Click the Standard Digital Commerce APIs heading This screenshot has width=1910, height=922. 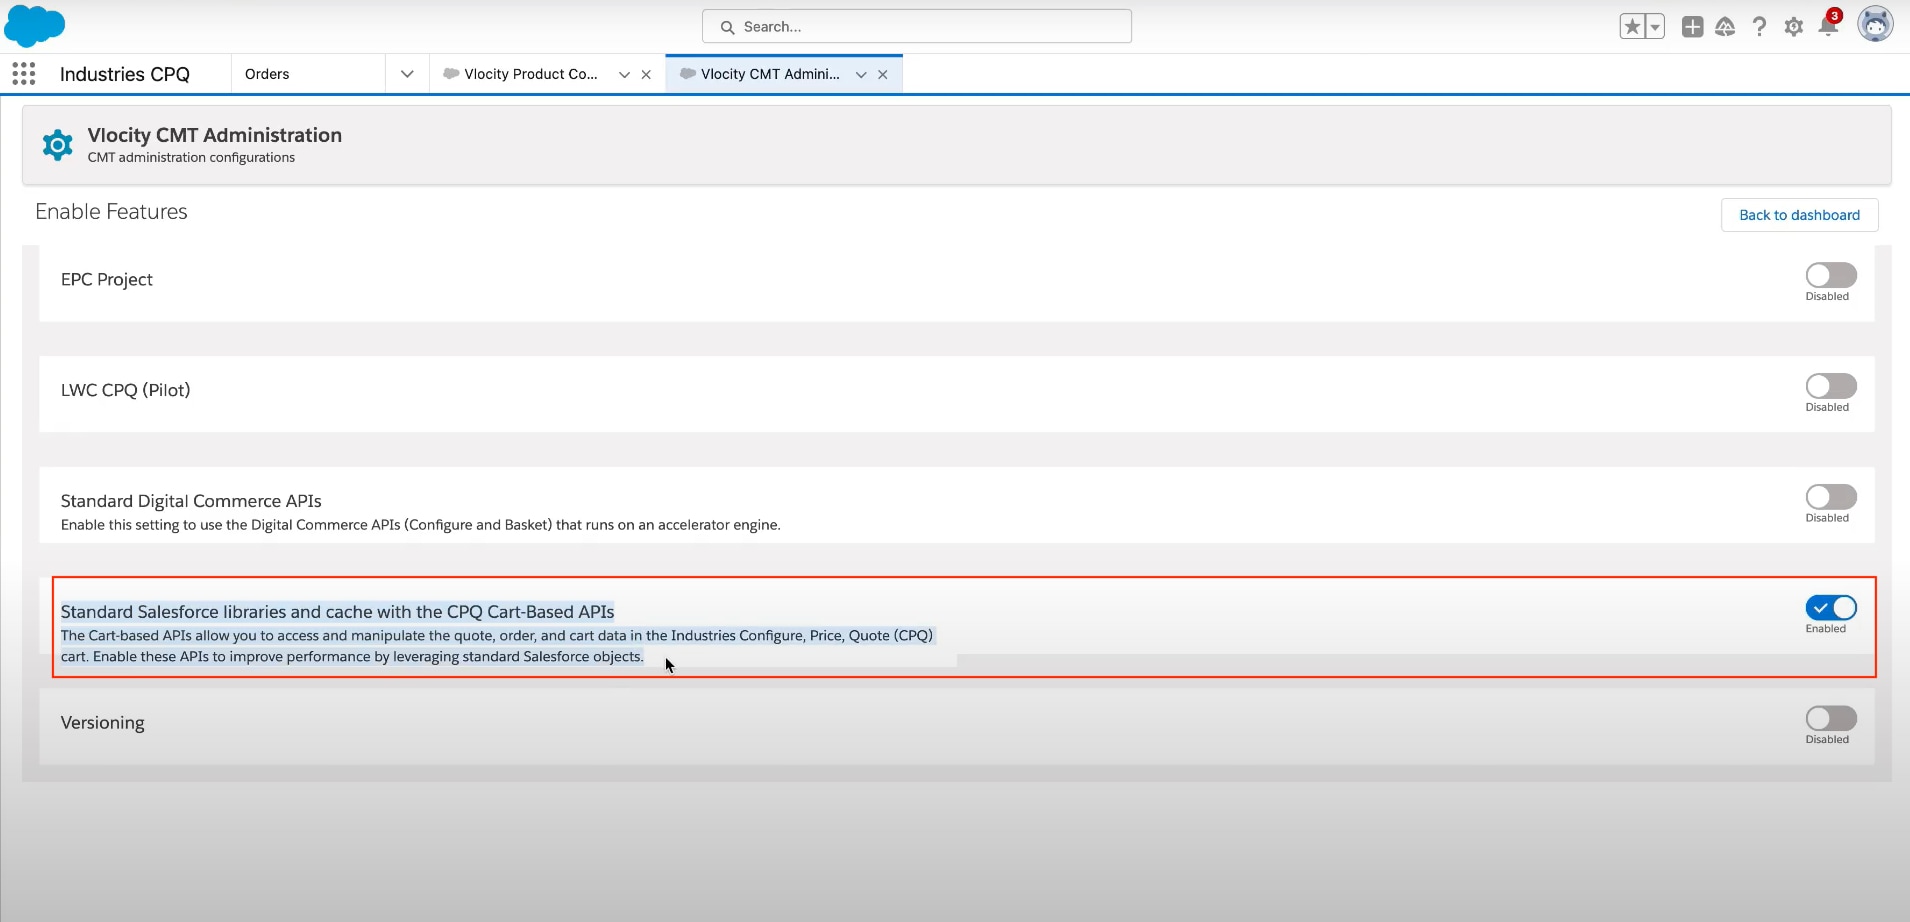coord(191,501)
